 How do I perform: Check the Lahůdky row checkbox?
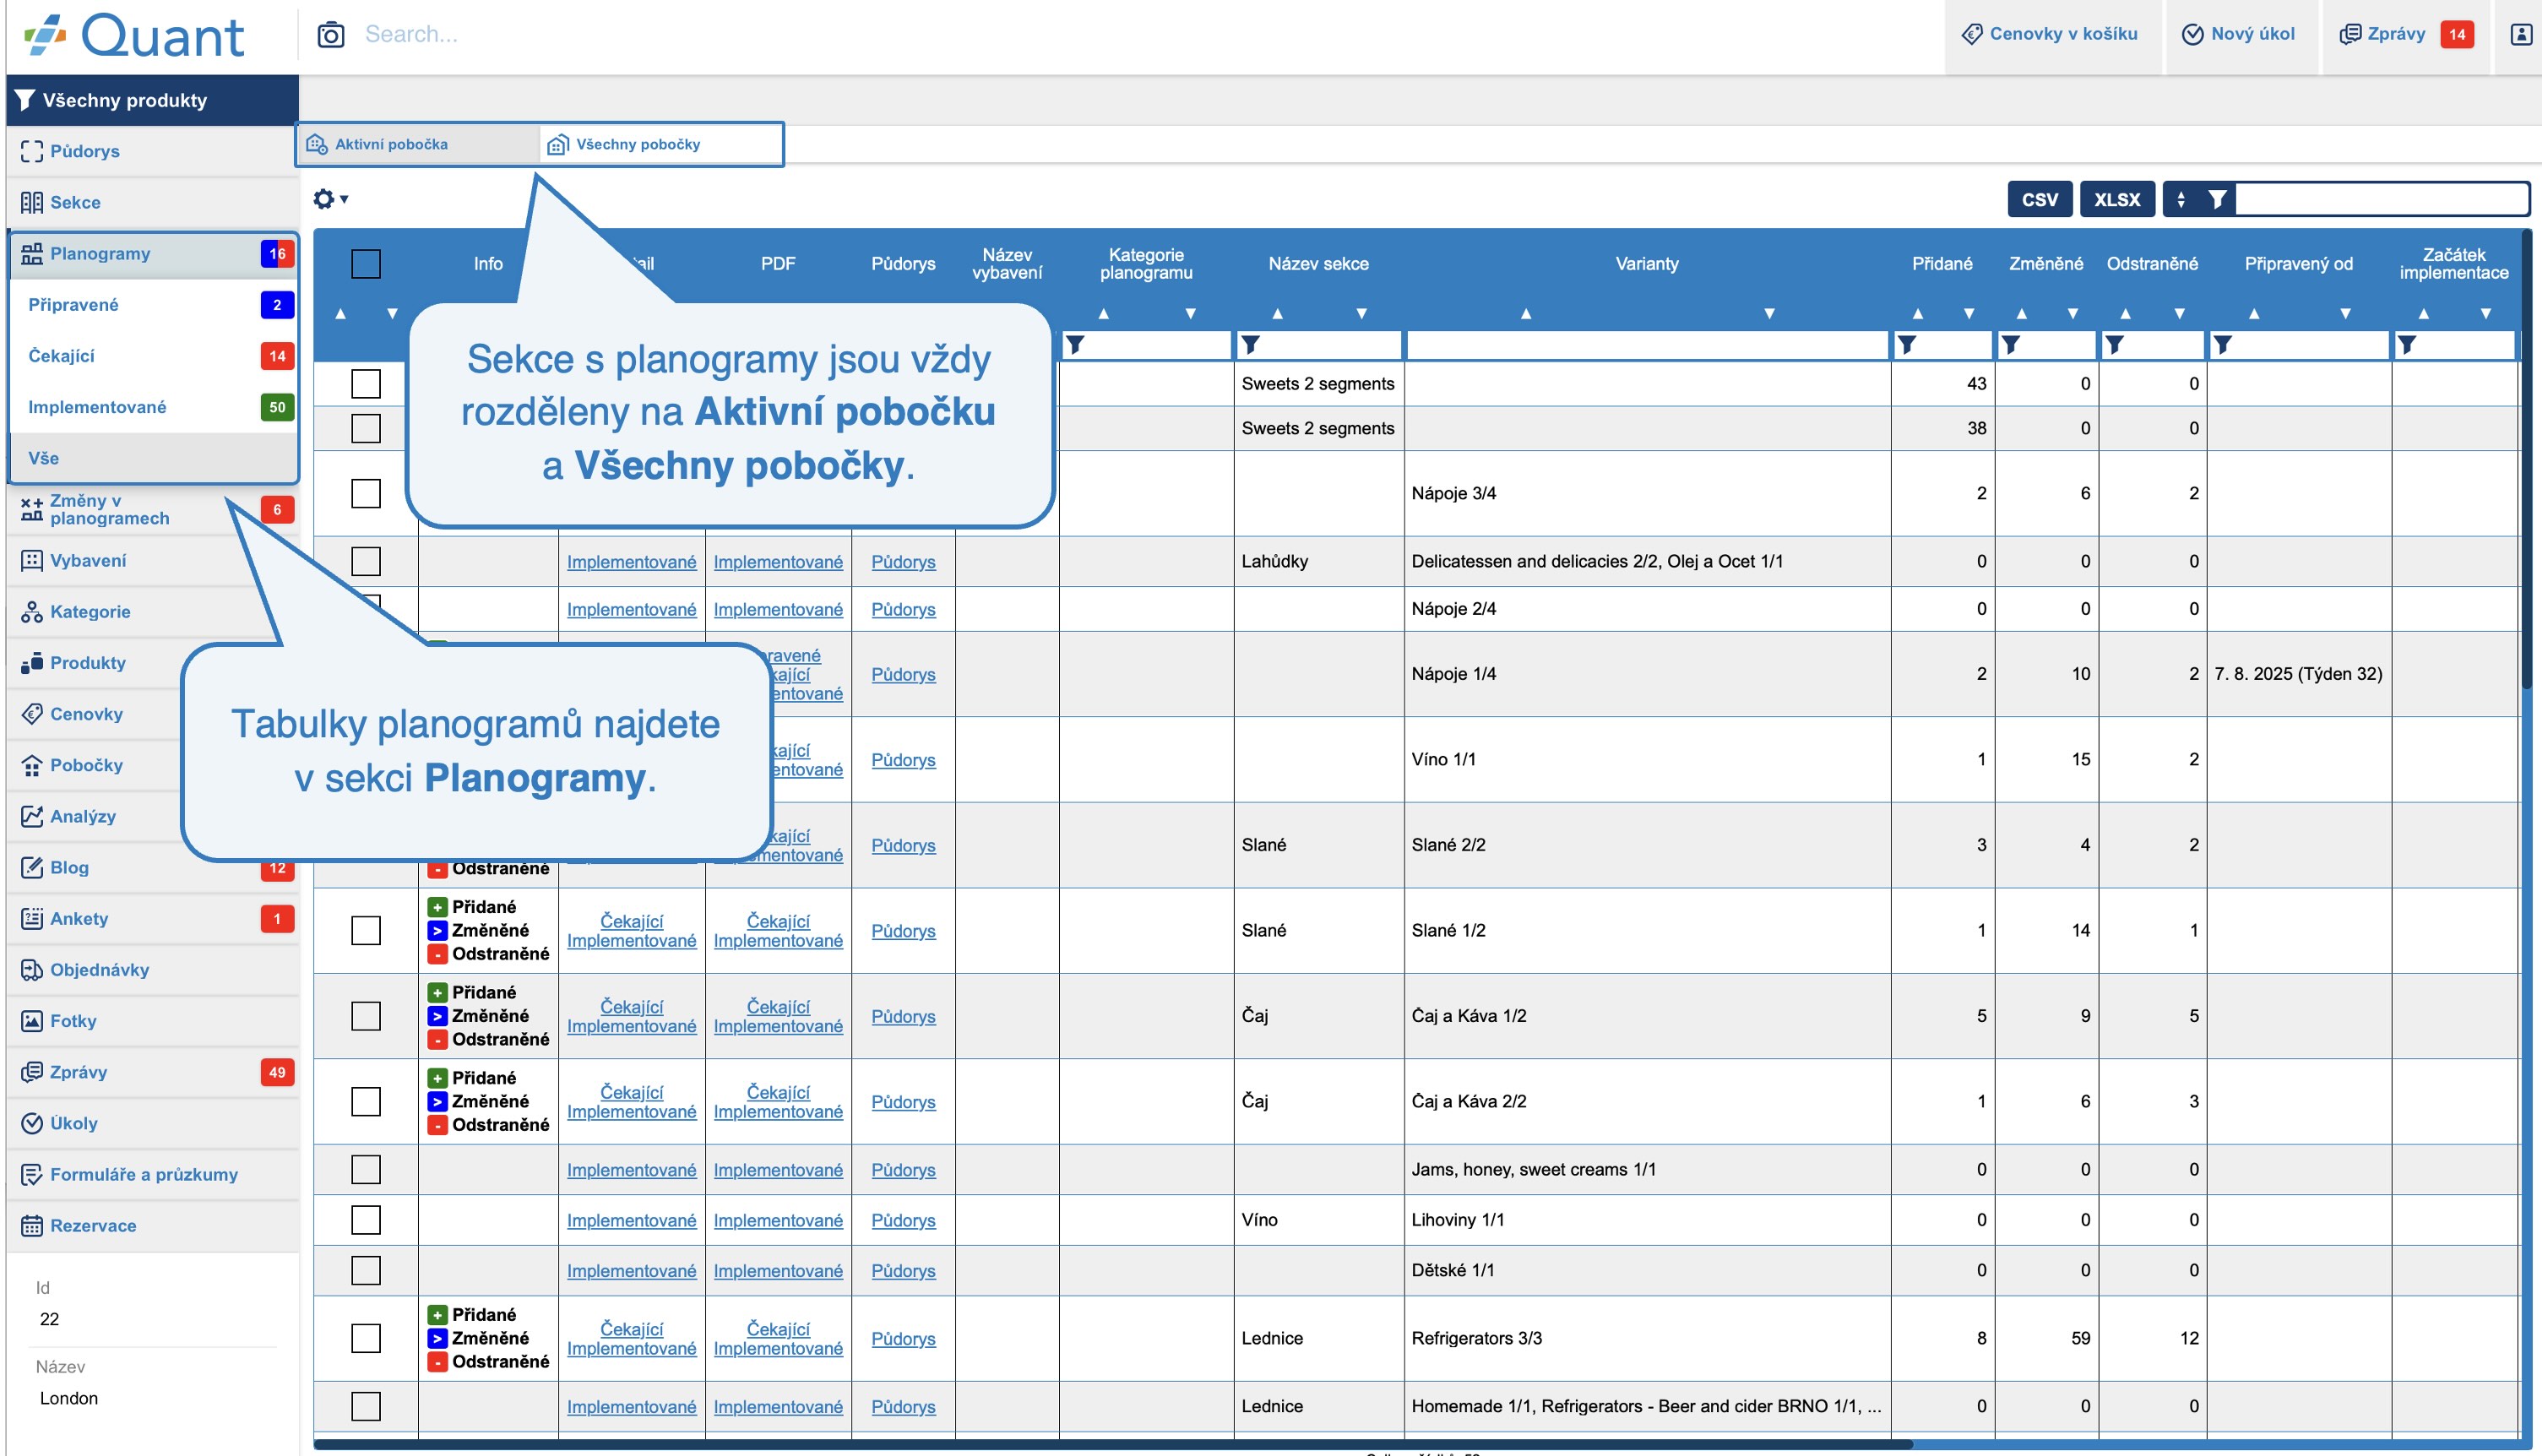[x=366, y=561]
